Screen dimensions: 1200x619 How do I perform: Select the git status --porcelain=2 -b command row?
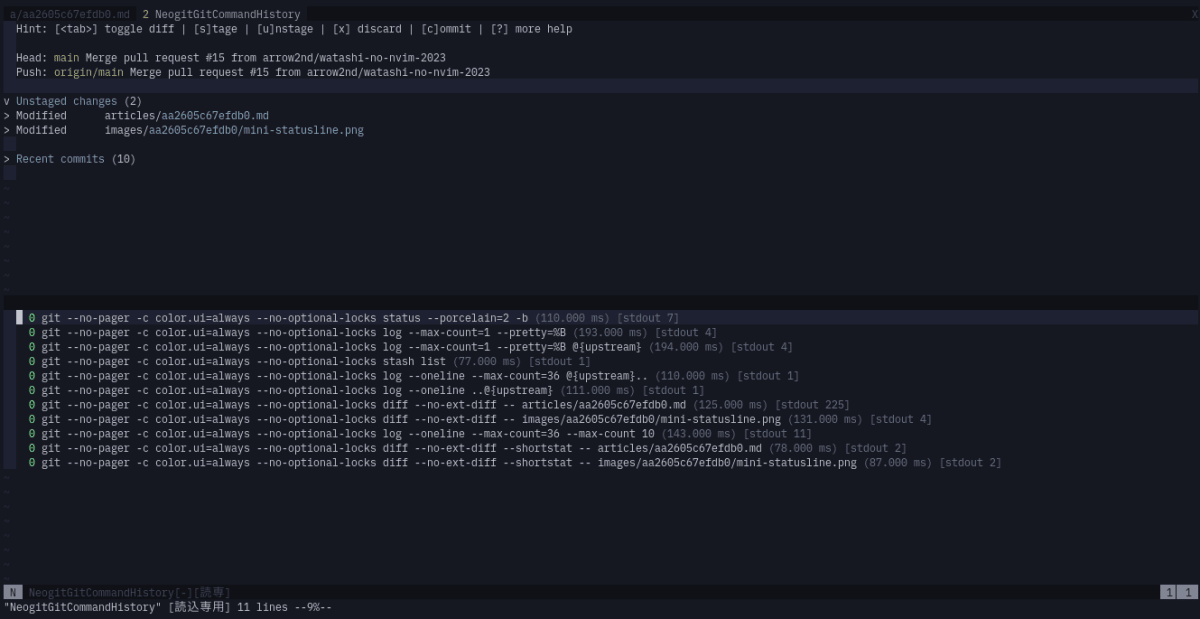point(354,318)
